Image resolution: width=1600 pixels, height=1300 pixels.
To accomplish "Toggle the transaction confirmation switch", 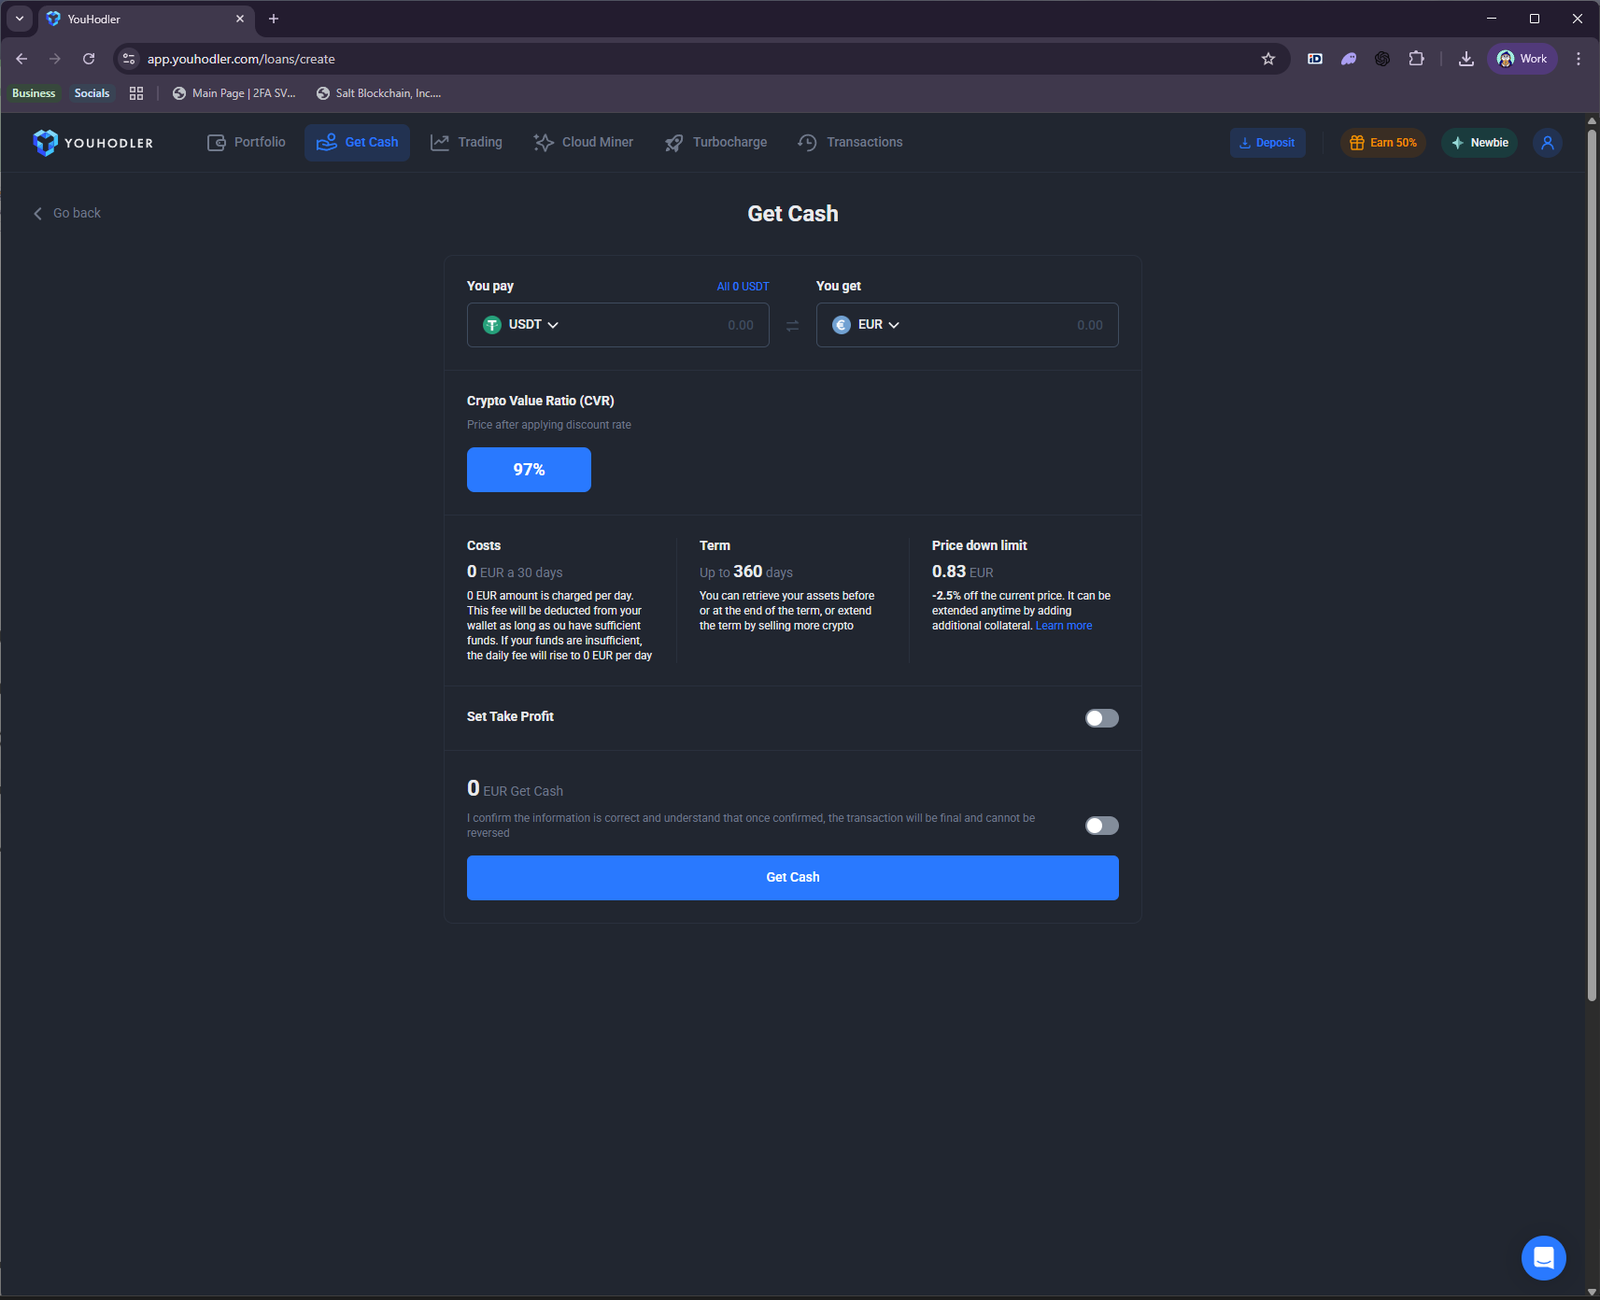I will tap(1101, 825).
